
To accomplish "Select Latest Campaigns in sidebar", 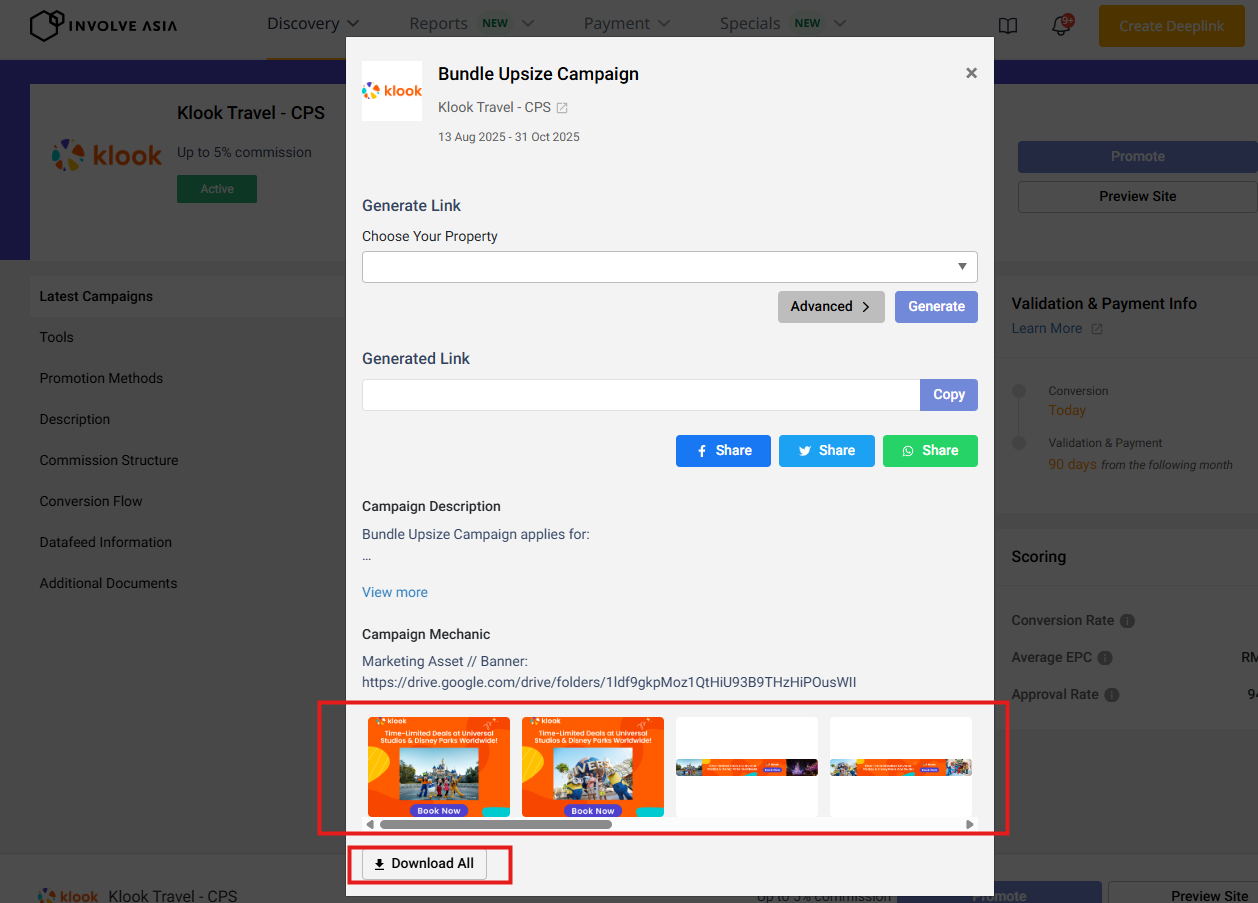I will pyautogui.click(x=96, y=297).
